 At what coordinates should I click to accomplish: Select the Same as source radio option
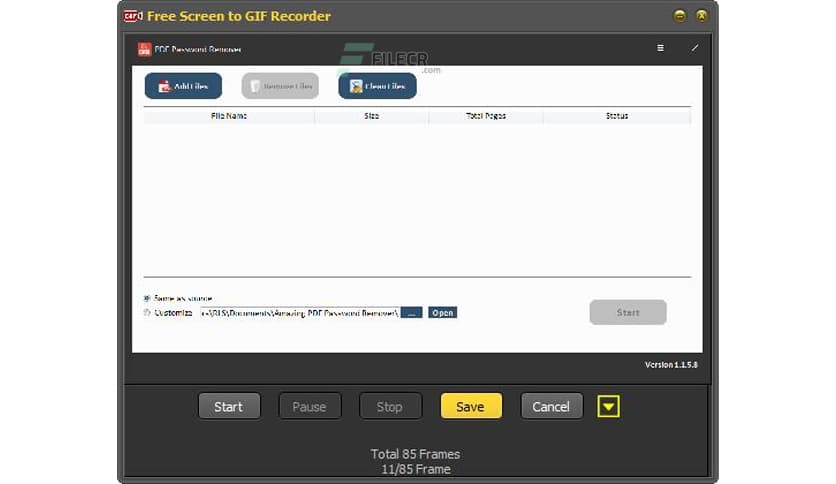147,298
